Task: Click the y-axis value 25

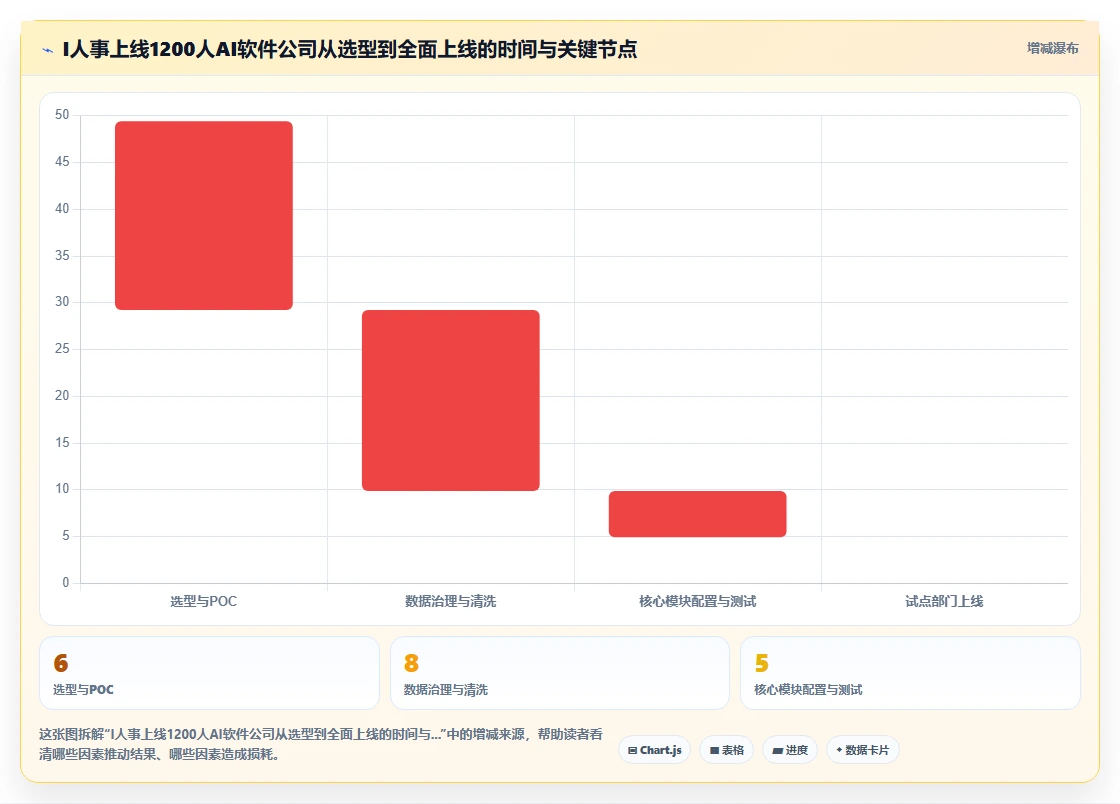Action: coord(62,349)
